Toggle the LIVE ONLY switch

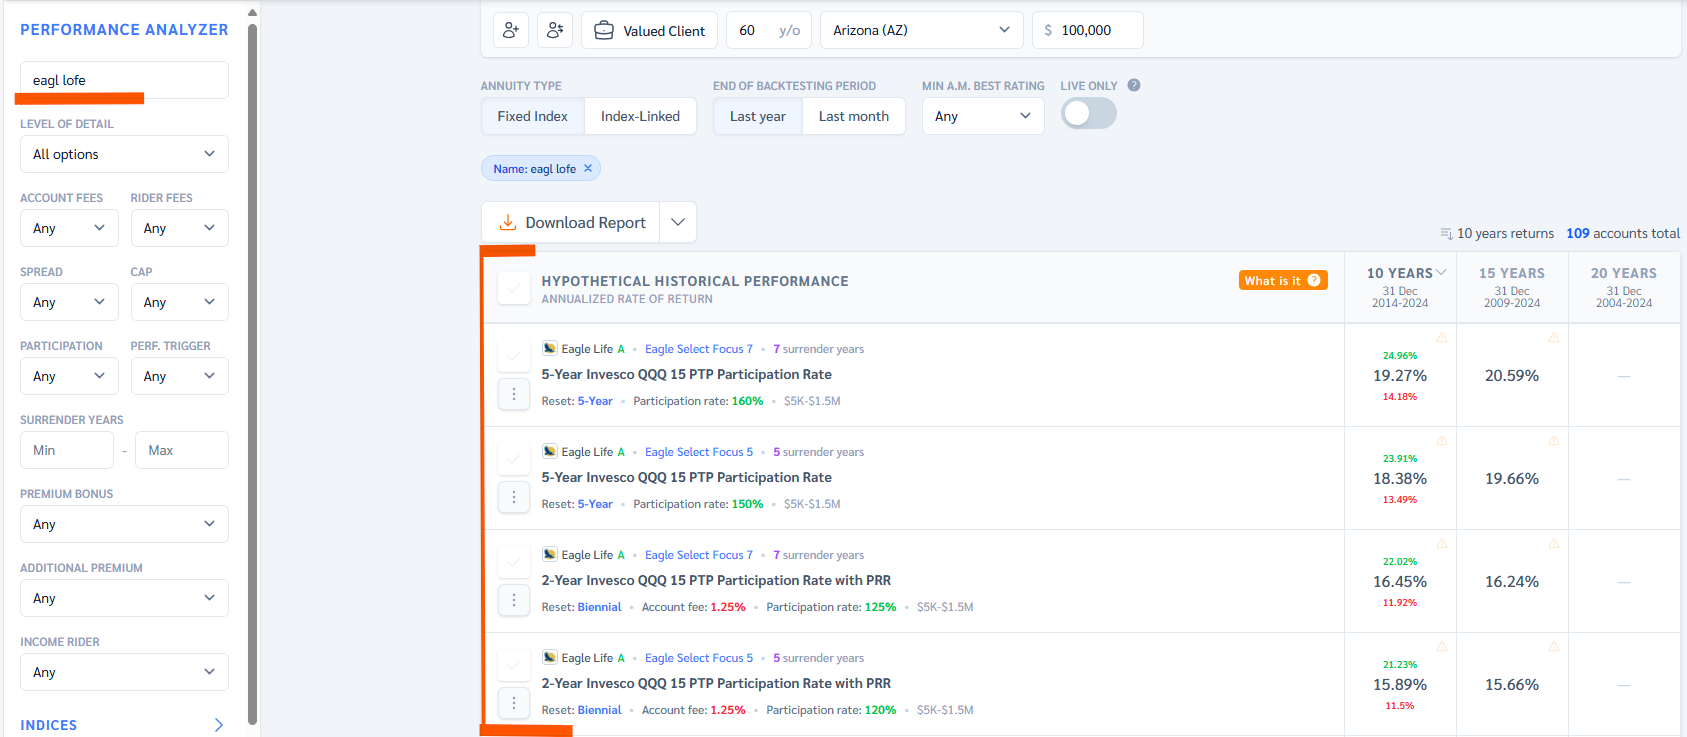tap(1089, 114)
